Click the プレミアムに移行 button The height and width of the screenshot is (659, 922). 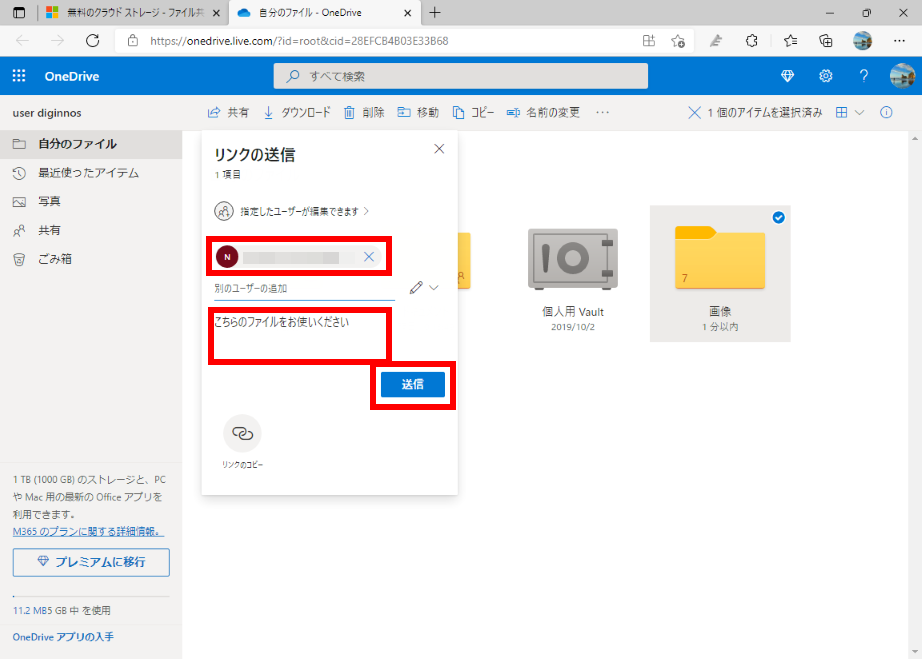(x=91, y=562)
